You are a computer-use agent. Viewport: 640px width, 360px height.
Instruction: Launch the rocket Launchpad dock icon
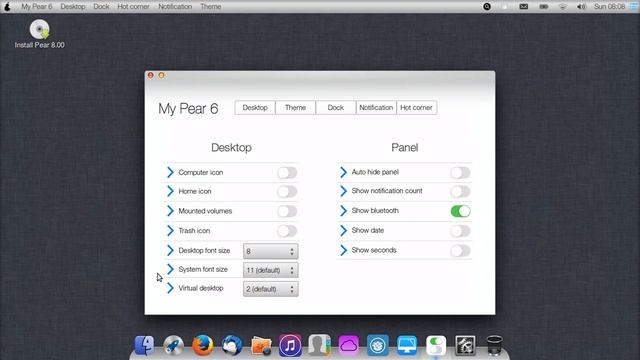click(173, 345)
